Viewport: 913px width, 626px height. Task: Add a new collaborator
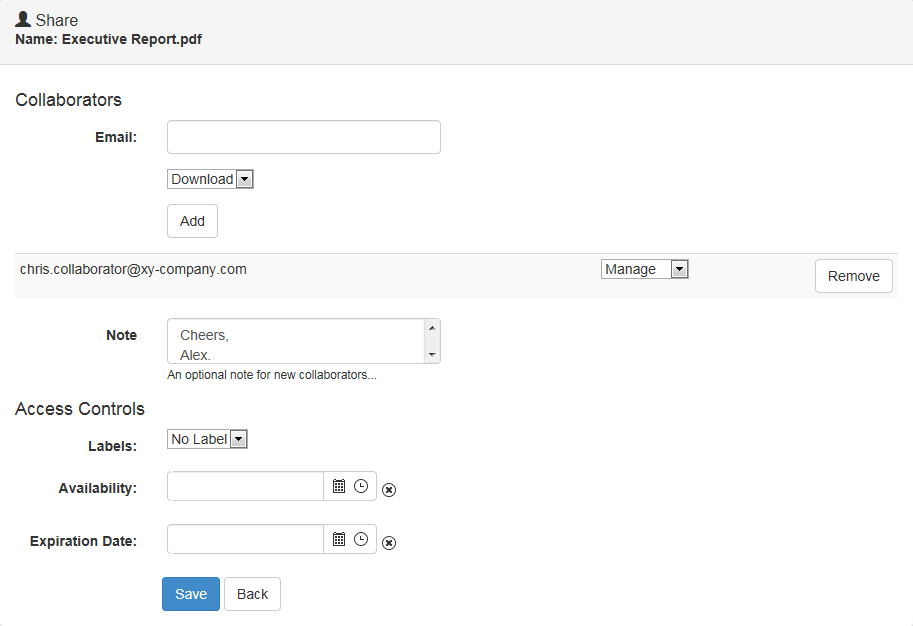(191, 220)
